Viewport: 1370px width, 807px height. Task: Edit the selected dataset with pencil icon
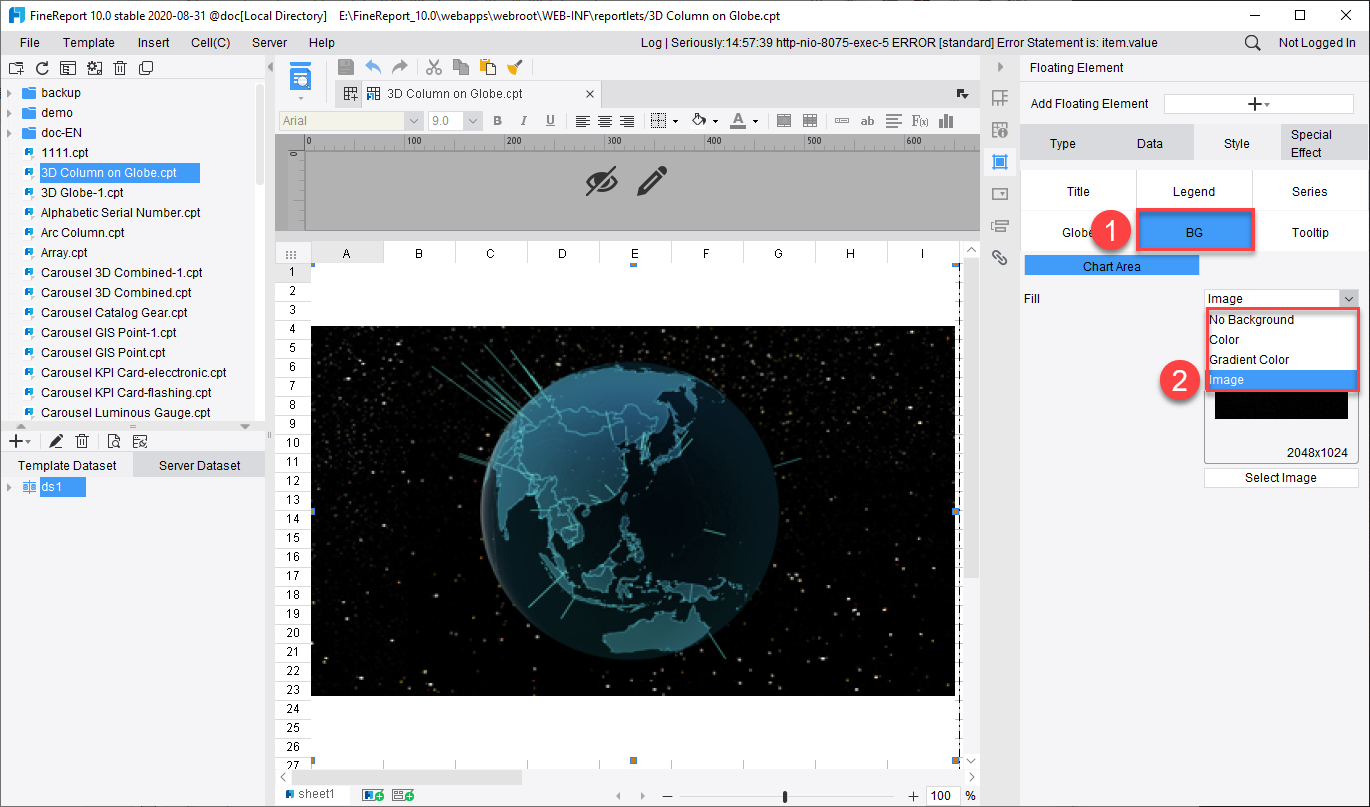pyautogui.click(x=56, y=441)
